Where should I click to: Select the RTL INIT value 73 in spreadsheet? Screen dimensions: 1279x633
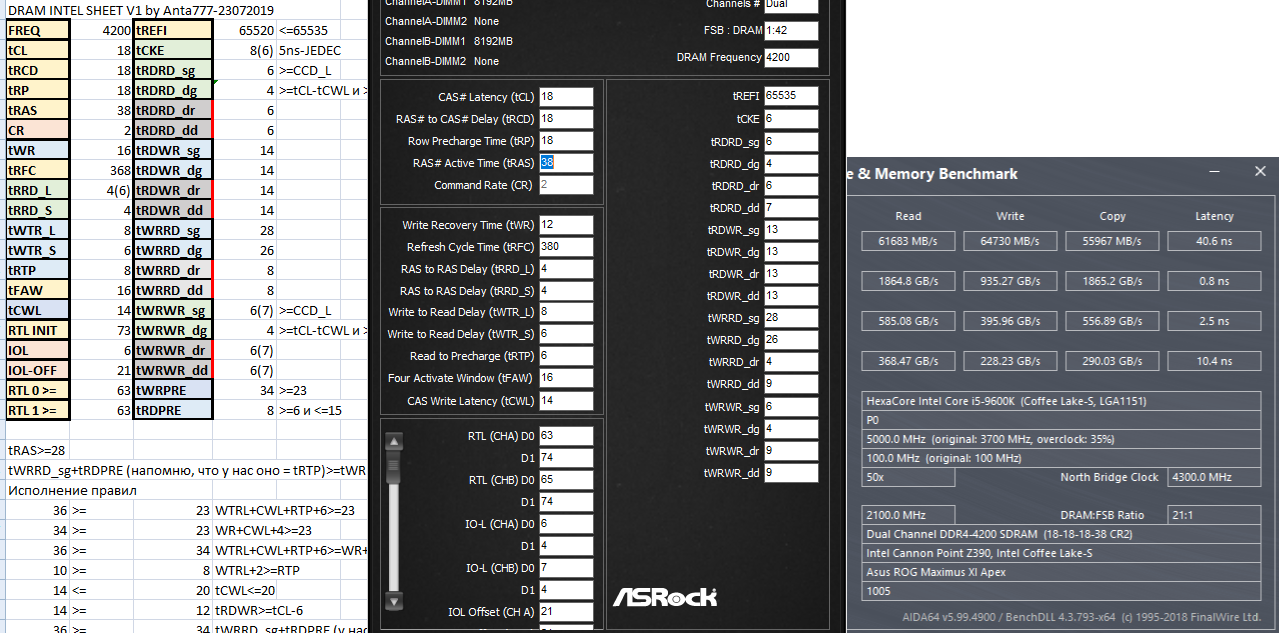pyautogui.click(x=101, y=331)
